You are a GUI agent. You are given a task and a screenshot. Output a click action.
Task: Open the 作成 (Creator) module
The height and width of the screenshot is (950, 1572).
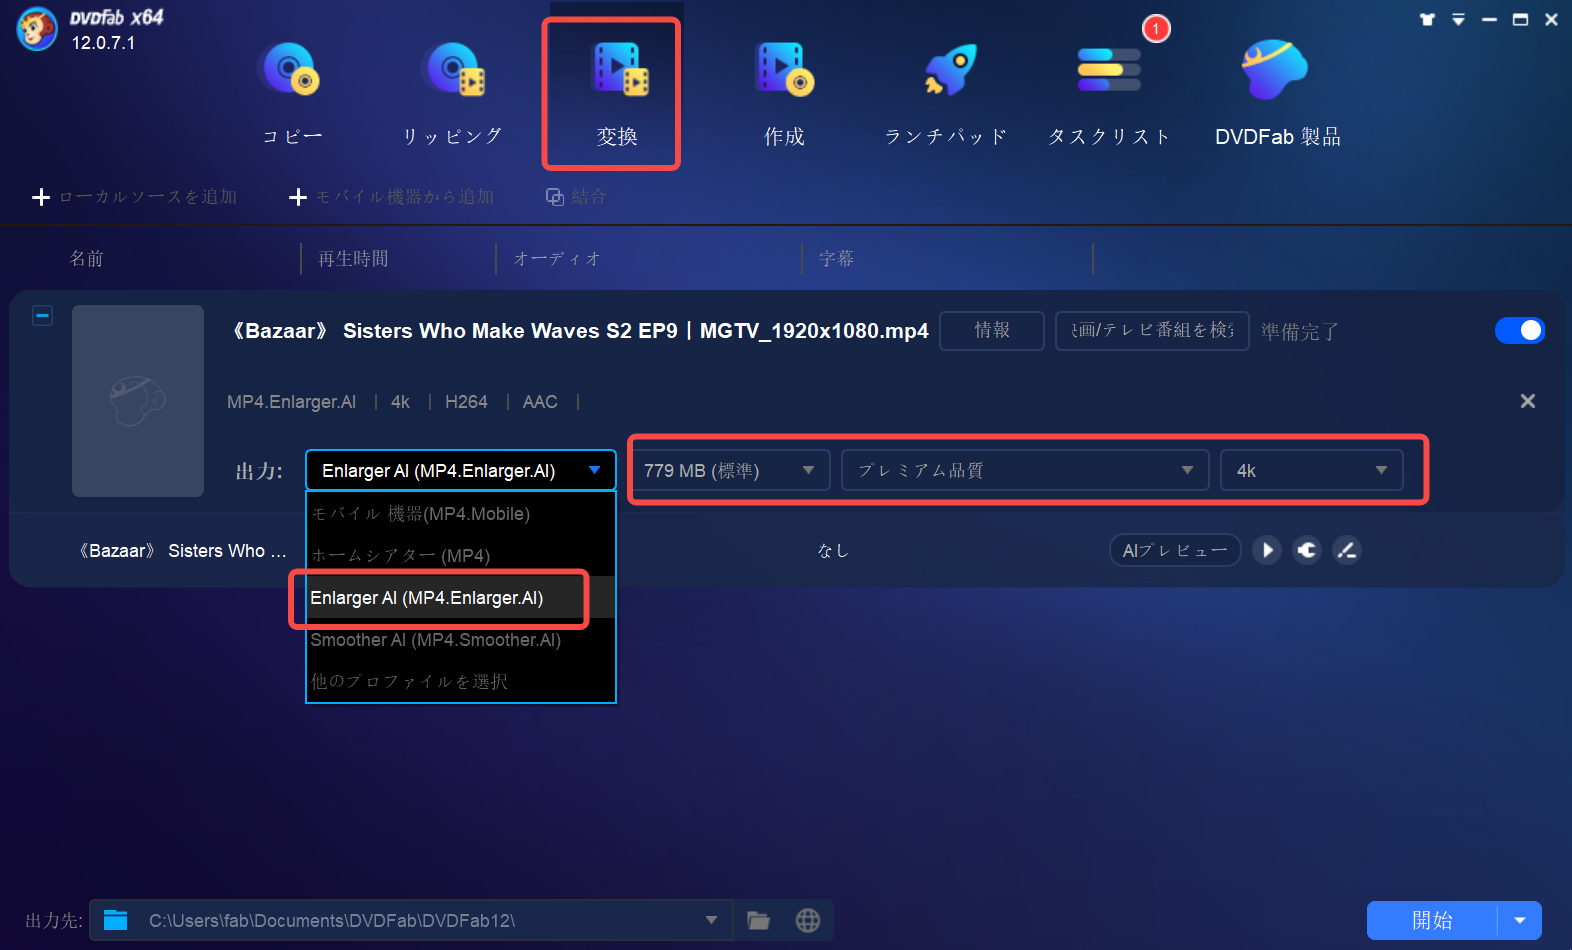click(784, 93)
